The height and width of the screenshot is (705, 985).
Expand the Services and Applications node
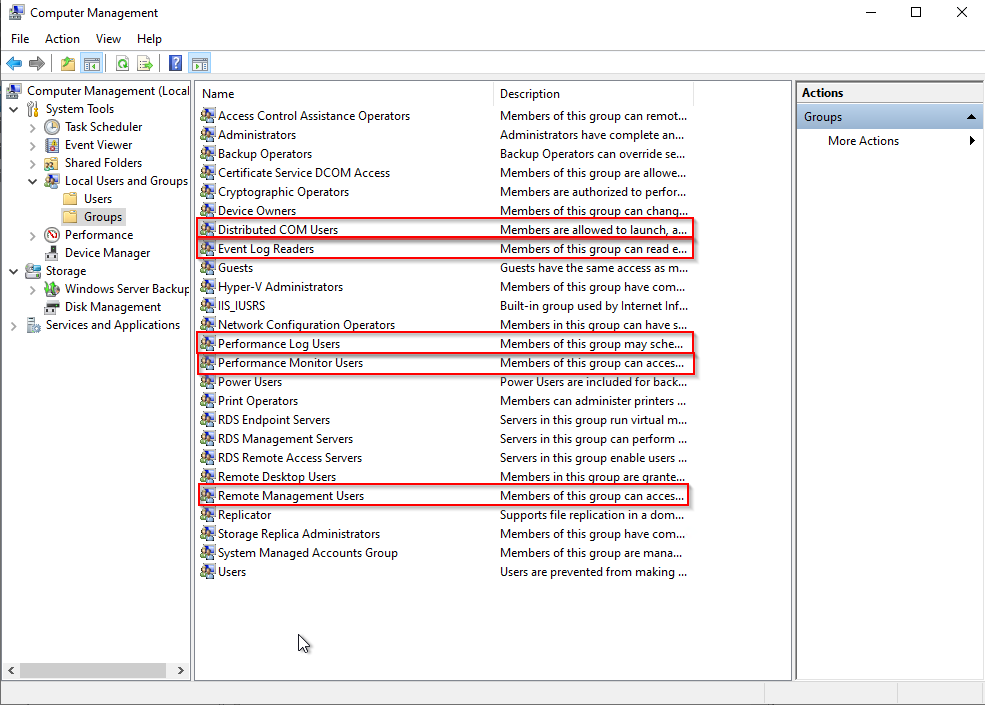pos(13,325)
